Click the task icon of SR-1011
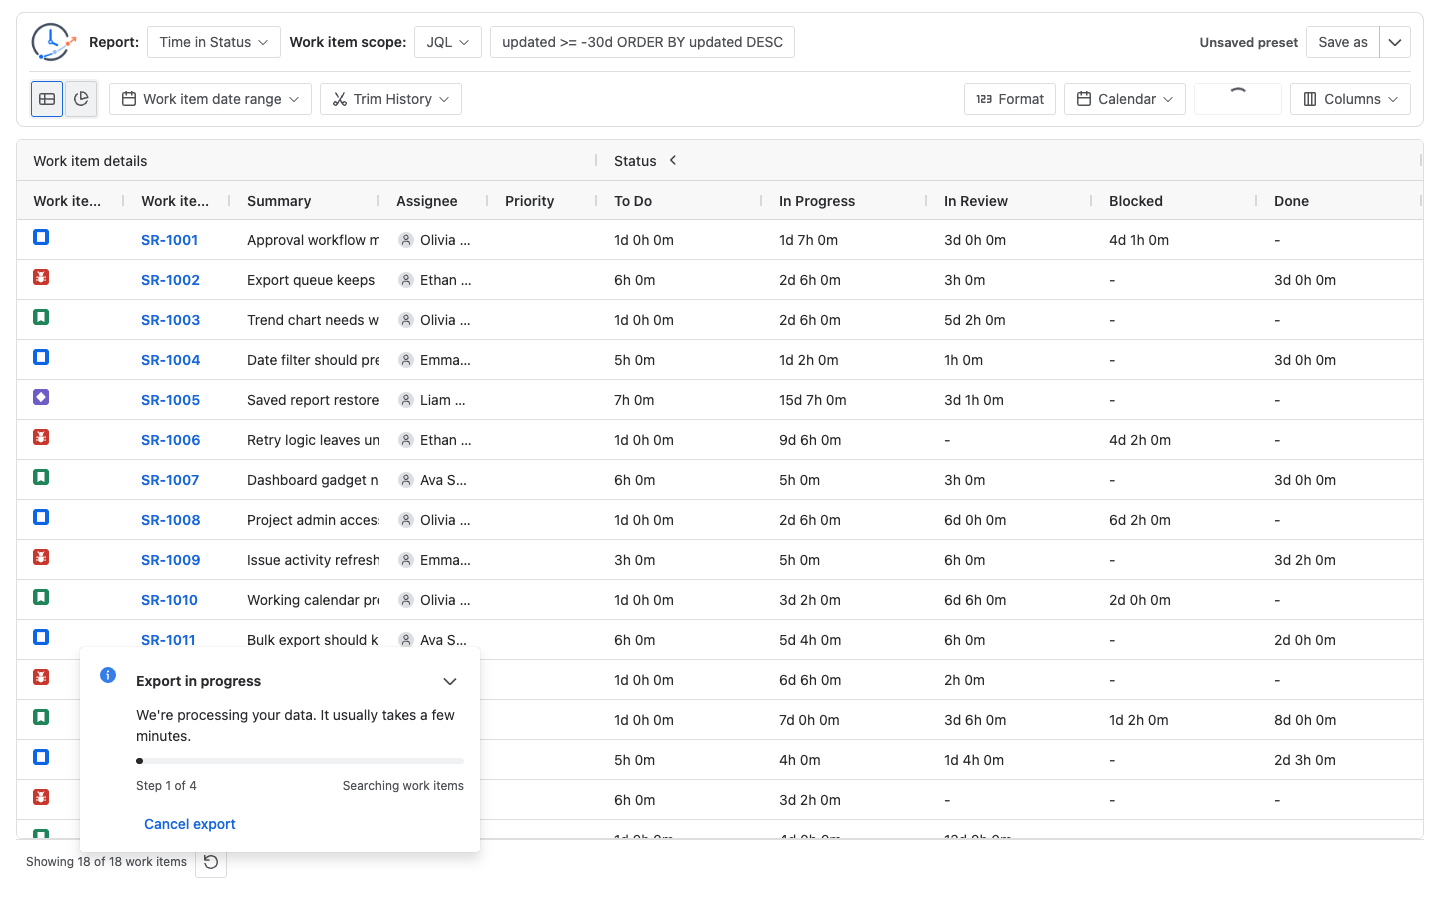This screenshot has width=1440, height=900. [x=41, y=637]
